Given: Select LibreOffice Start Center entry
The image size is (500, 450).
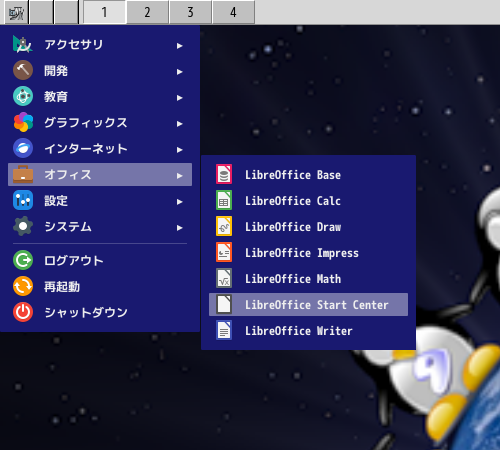Looking at the screenshot, I should pos(308,305).
